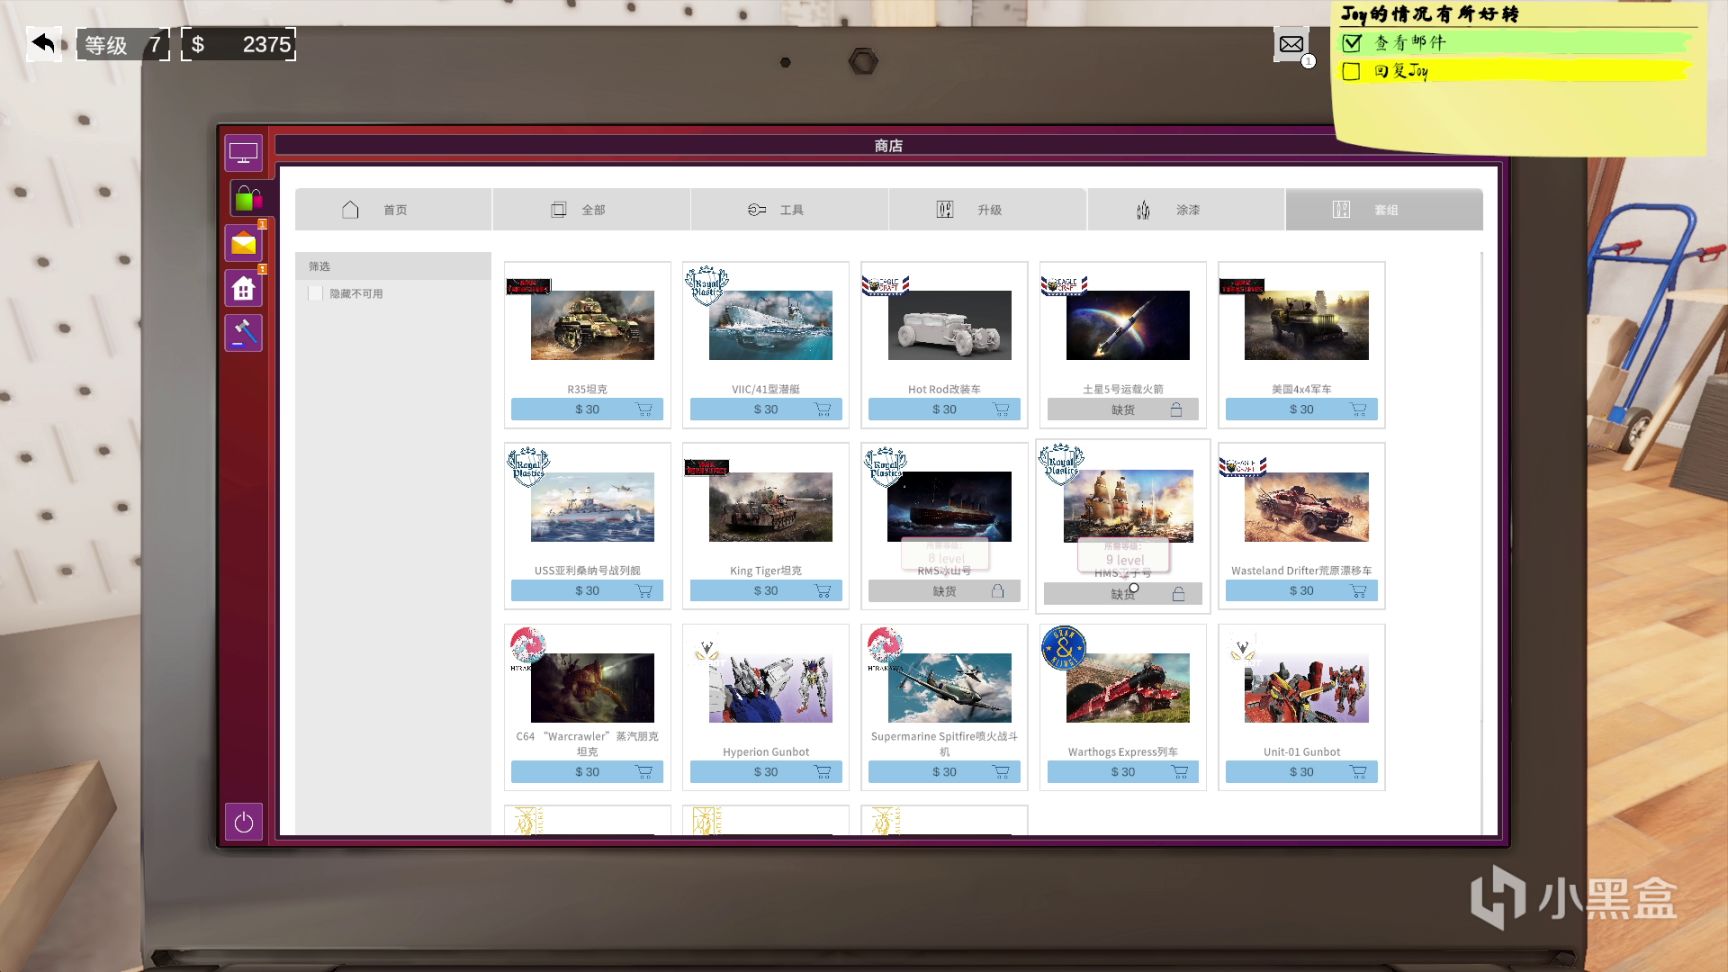Switch to the 涂漆 tab
The width and height of the screenshot is (1728, 972).
tap(1186, 210)
